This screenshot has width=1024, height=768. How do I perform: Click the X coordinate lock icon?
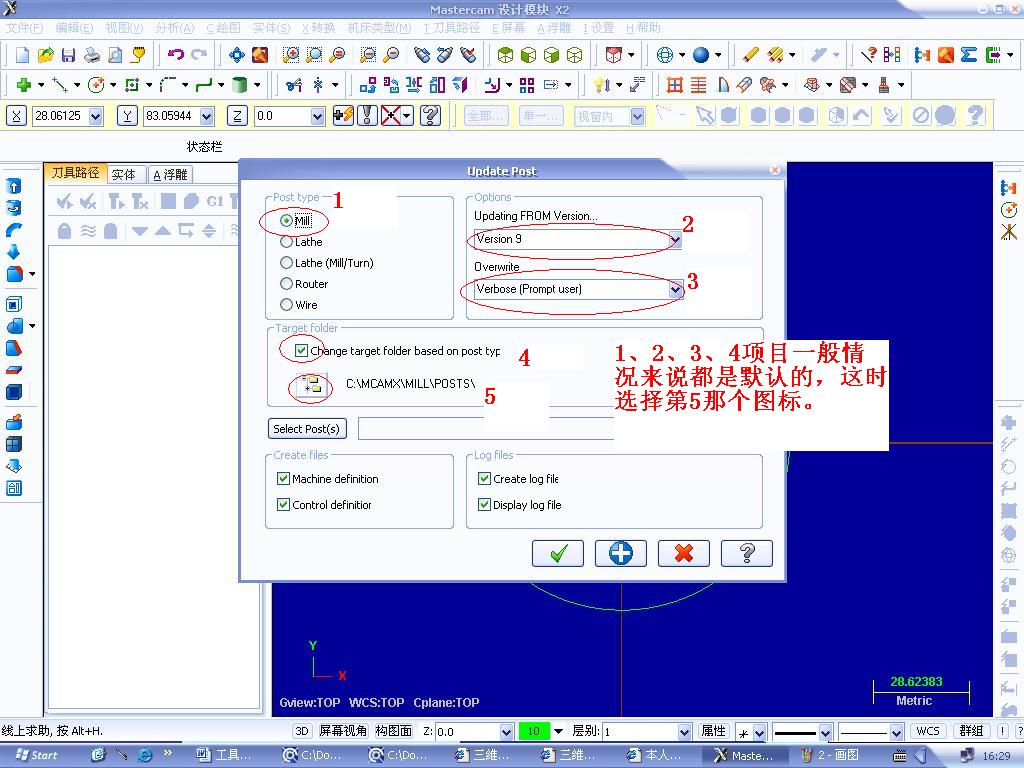point(16,116)
